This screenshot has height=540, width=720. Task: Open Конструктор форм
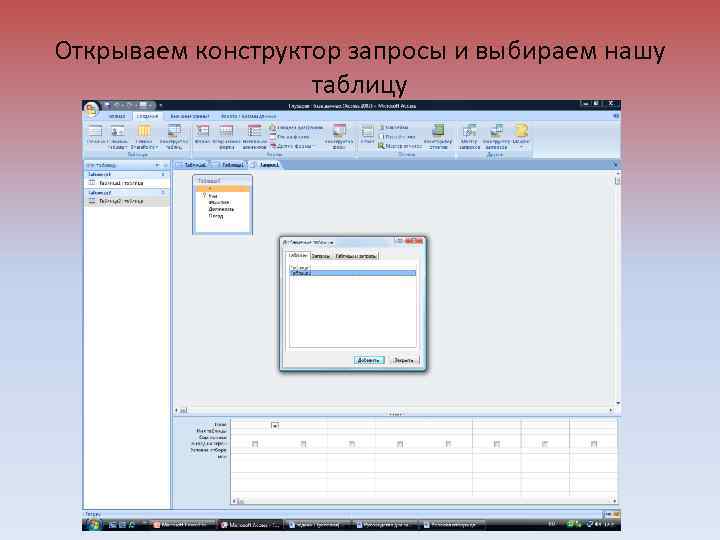coord(339,136)
